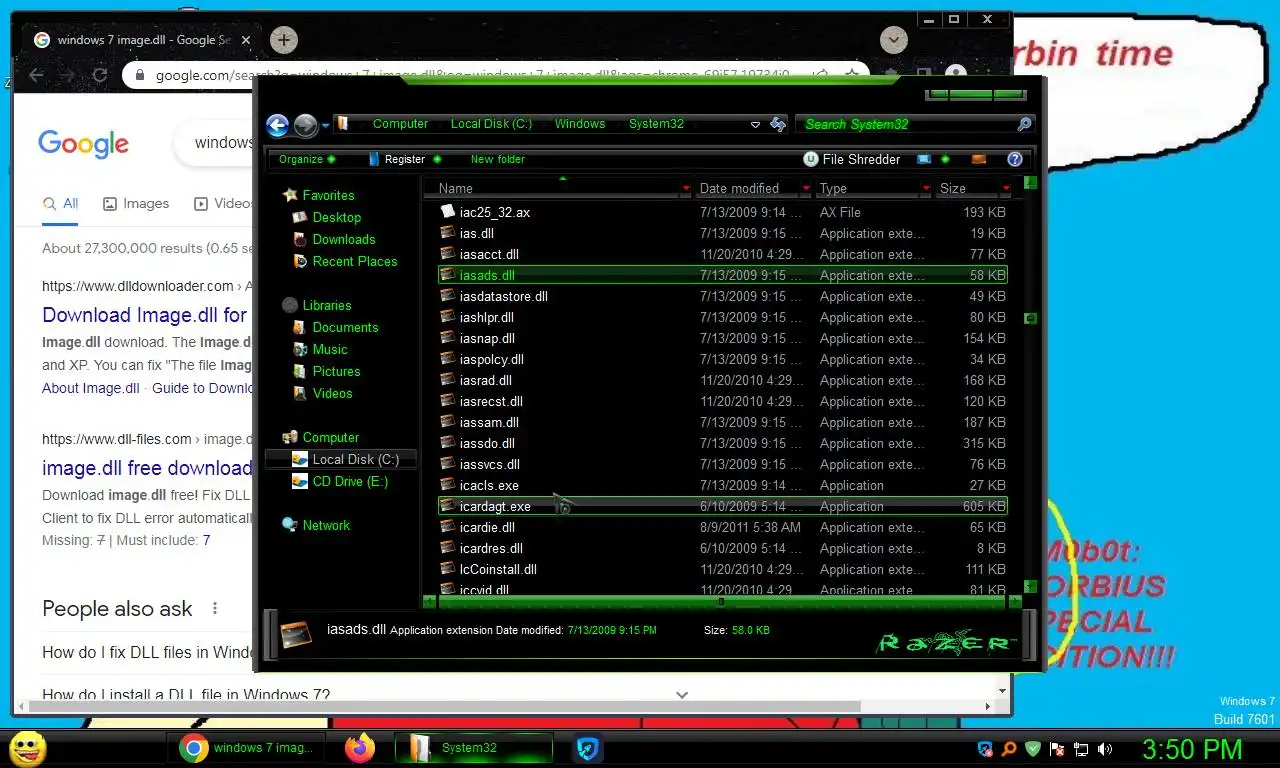Open Type column filter dropdown arrow
The width and height of the screenshot is (1280, 768).
click(926, 188)
